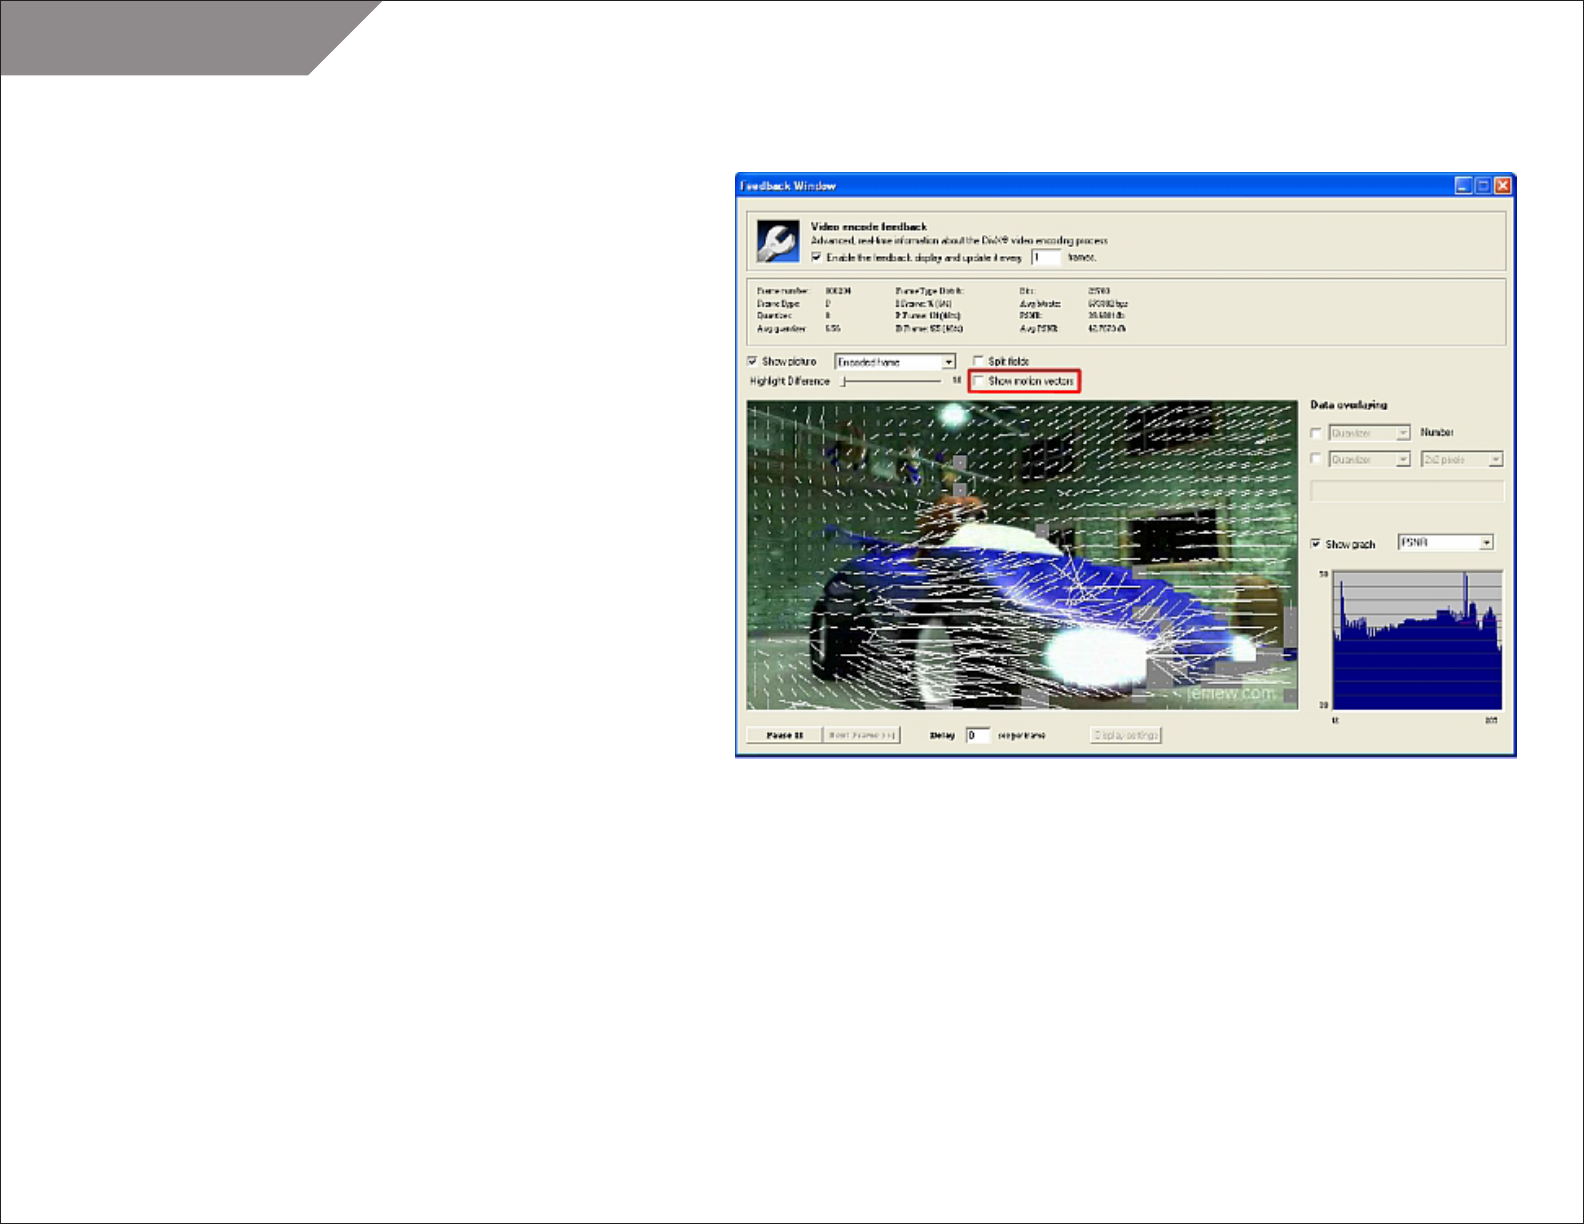Screen dimensions: 1584x1224
Task: Tick the second Data overlaying checkbox
Action: (1316, 459)
